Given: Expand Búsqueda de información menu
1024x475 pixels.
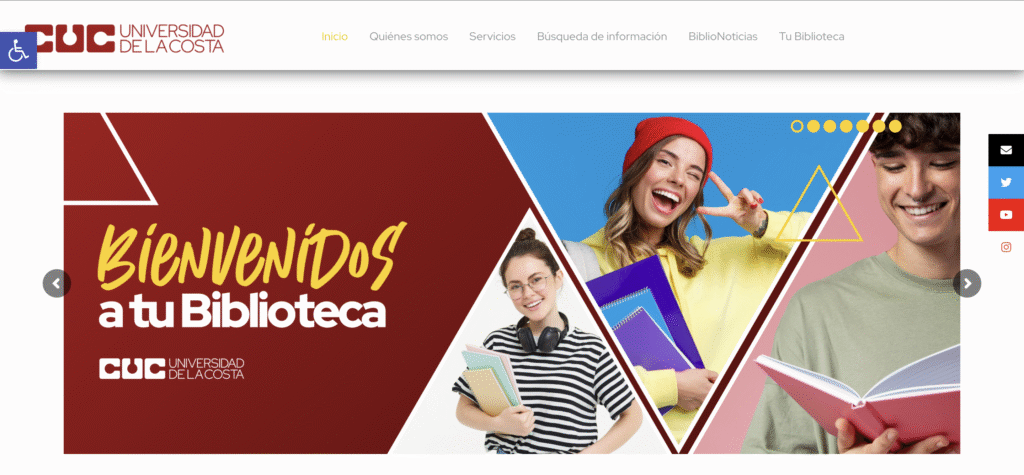Looking at the screenshot, I should tap(601, 37).
